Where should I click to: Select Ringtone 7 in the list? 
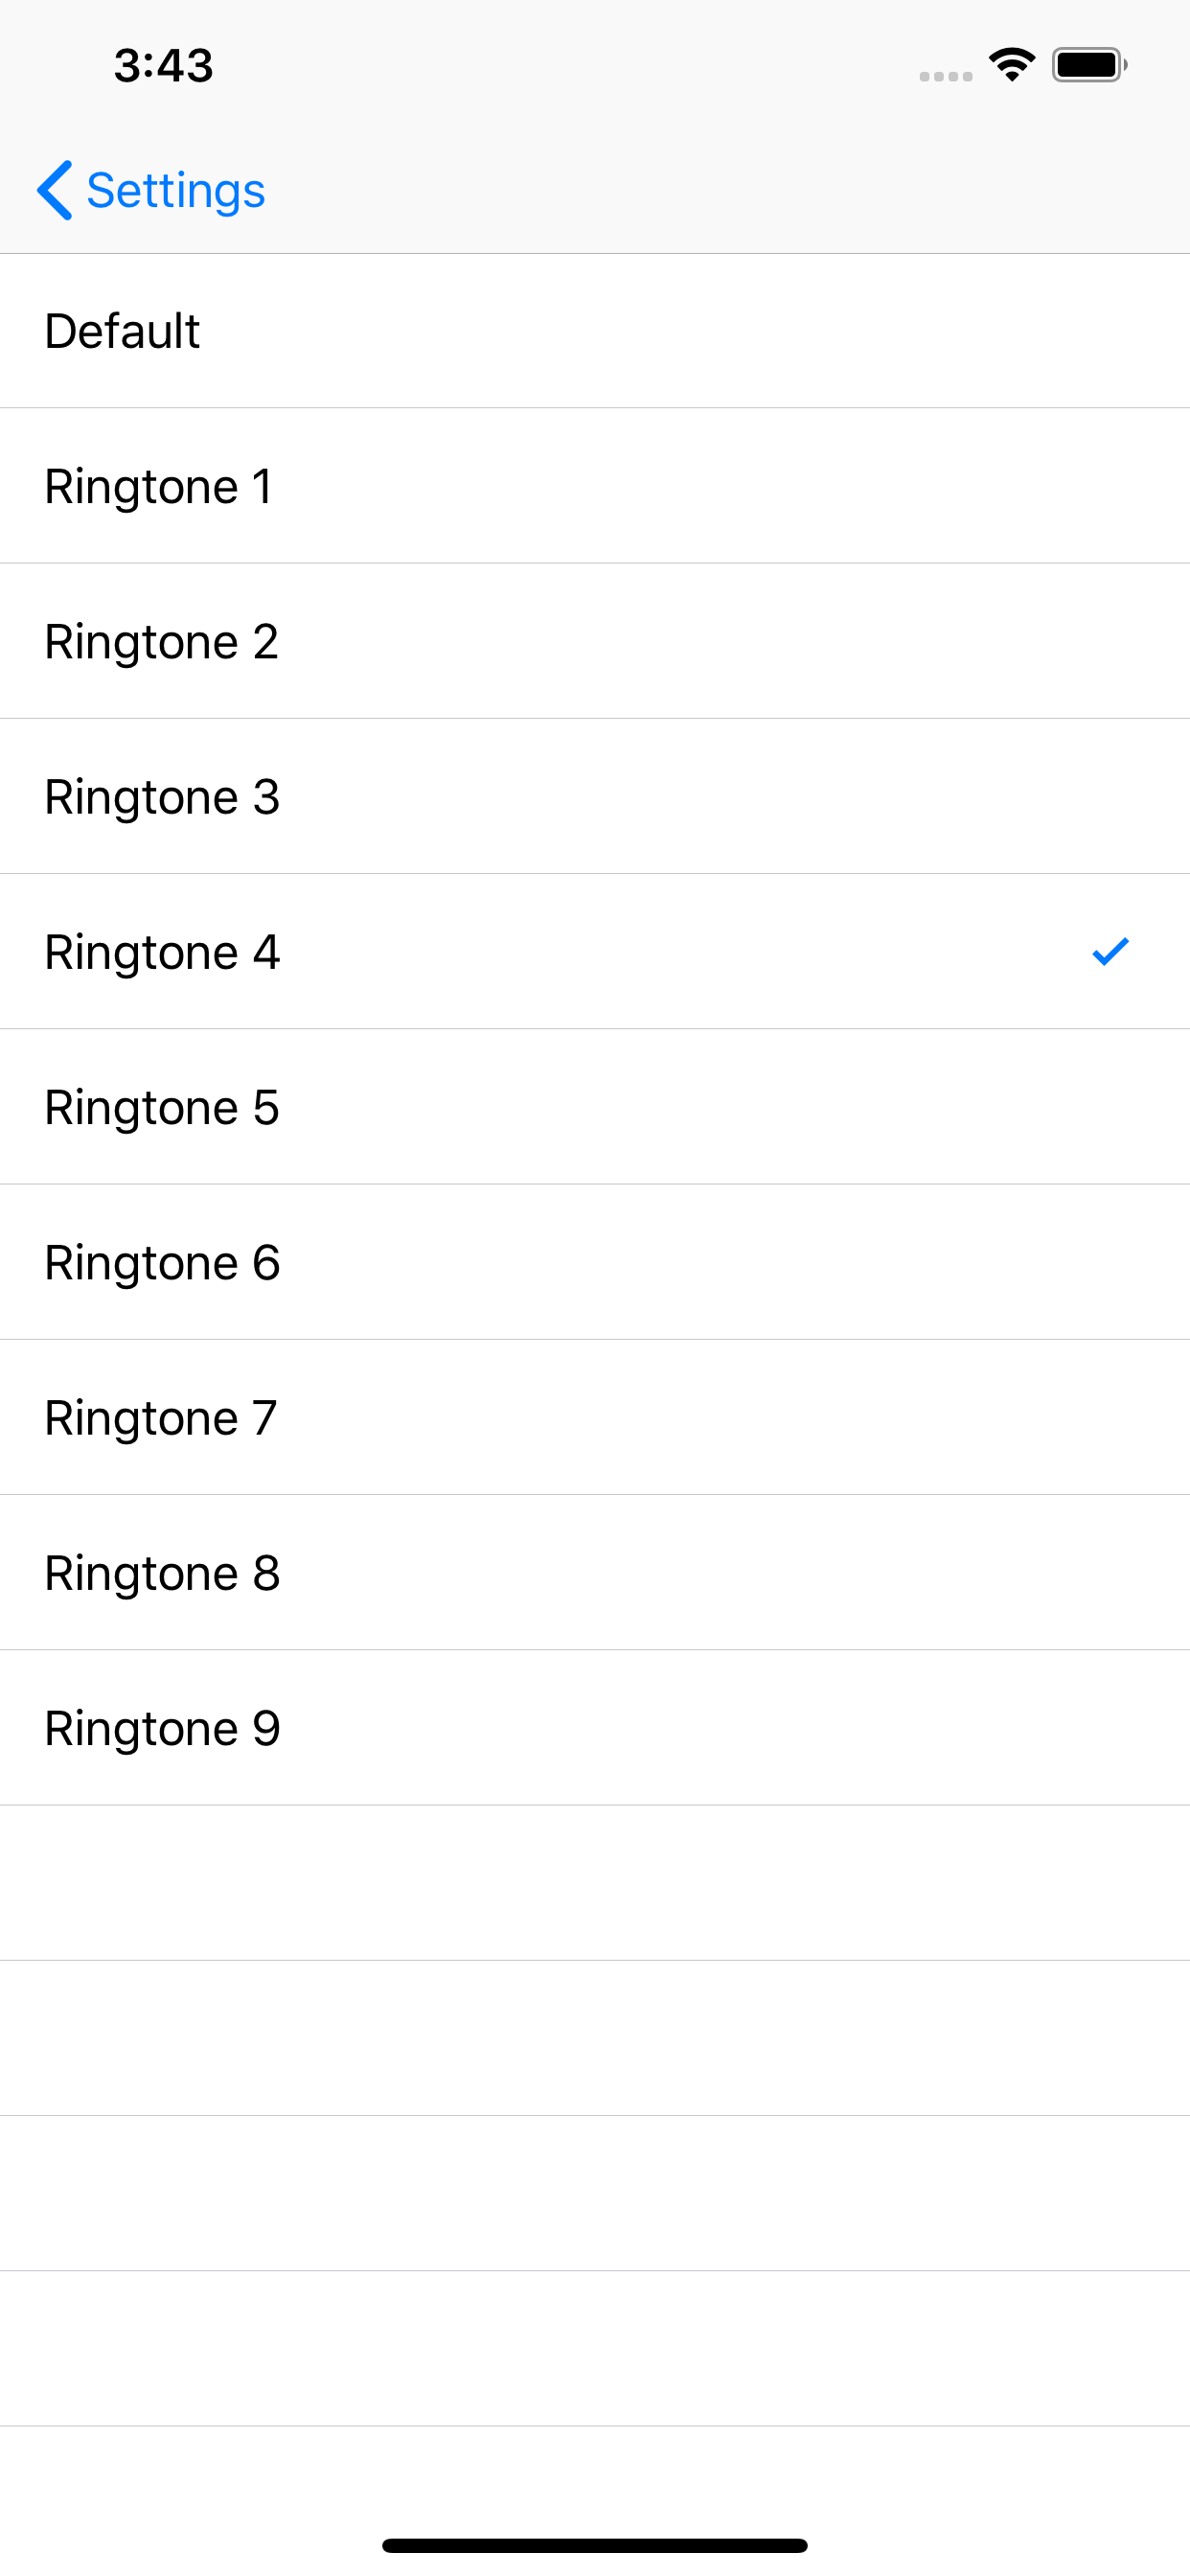(595, 1417)
